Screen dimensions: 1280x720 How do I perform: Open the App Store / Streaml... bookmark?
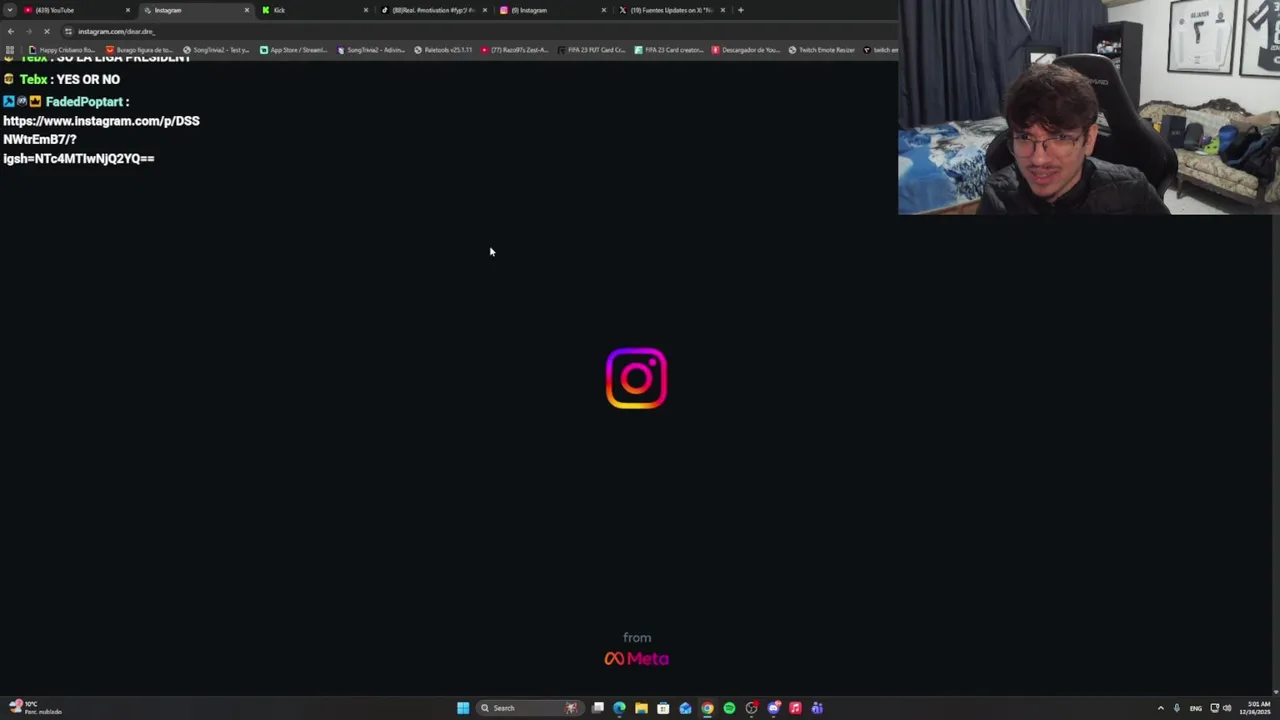pos(293,50)
